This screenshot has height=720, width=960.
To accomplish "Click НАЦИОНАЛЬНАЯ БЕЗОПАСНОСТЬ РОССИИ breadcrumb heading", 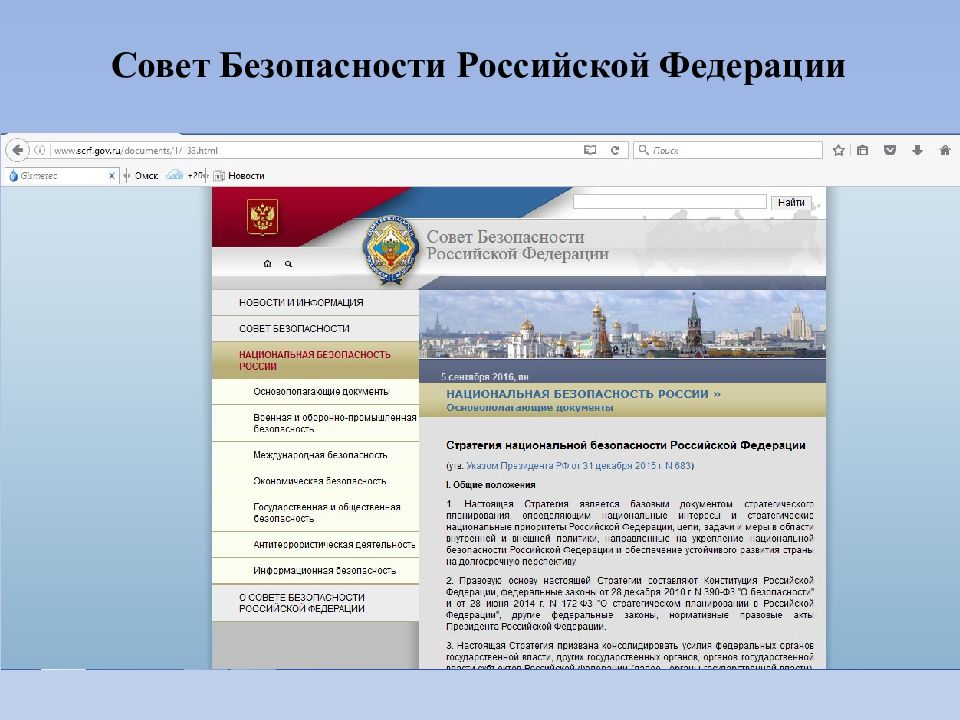I will click(583, 394).
